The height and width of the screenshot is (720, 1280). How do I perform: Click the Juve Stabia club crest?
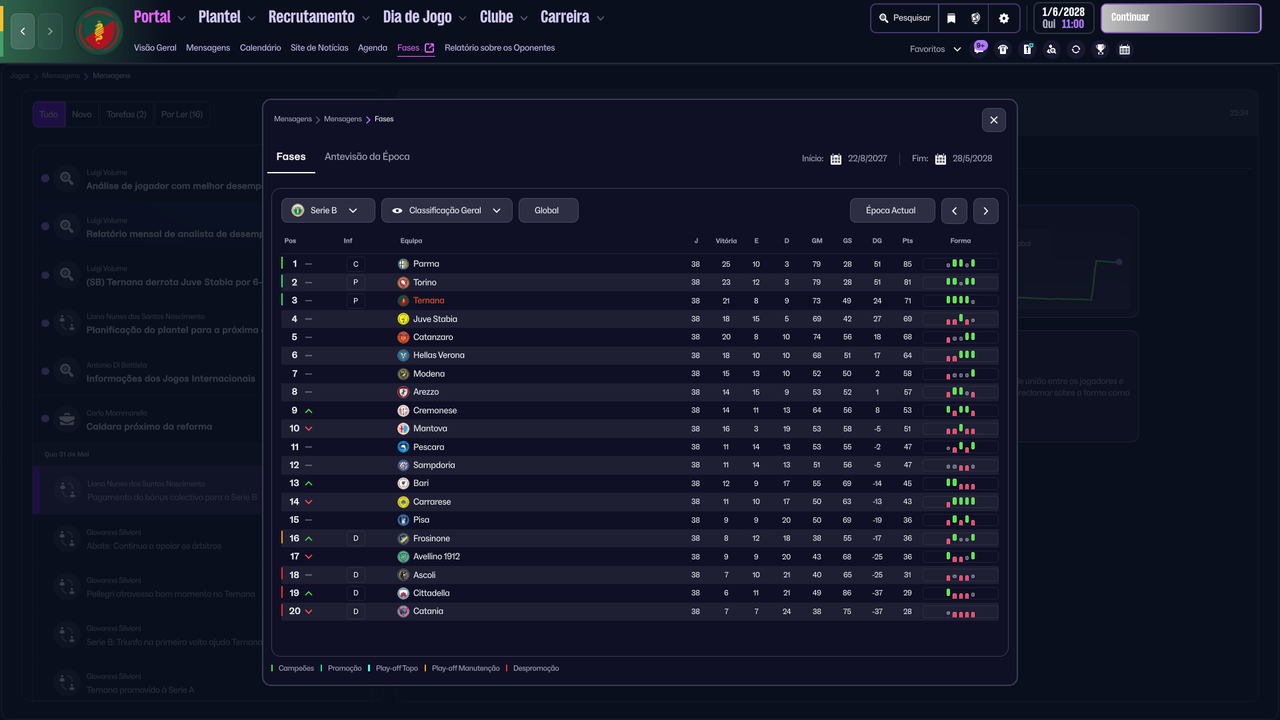click(x=403, y=319)
